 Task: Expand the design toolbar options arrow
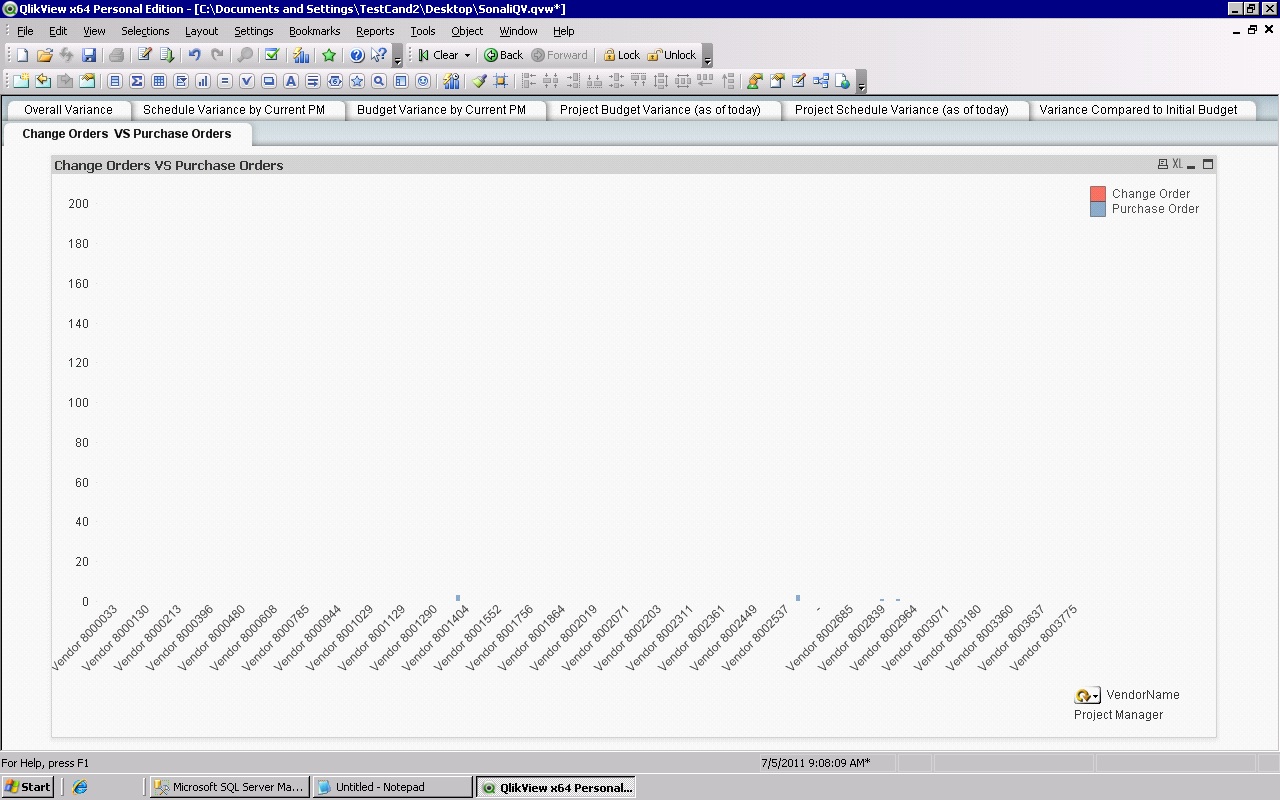coord(861,84)
